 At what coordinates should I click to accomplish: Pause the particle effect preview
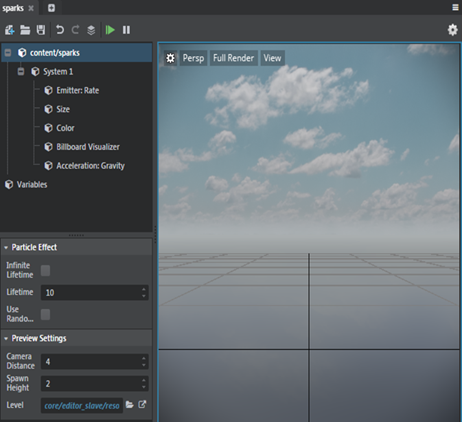pyautogui.click(x=126, y=30)
